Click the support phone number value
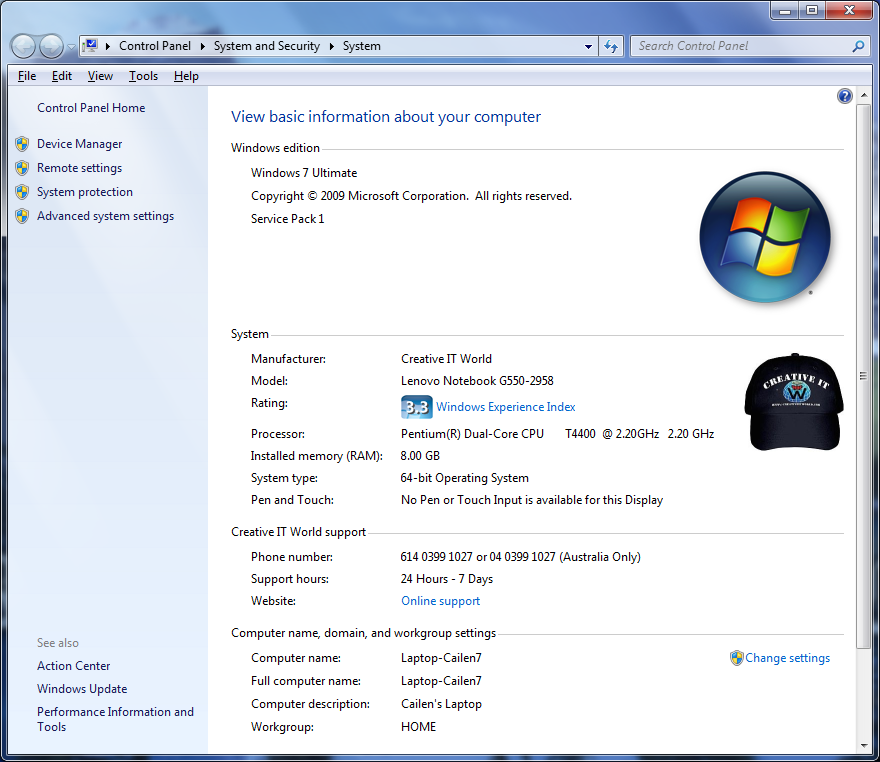 point(520,557)
